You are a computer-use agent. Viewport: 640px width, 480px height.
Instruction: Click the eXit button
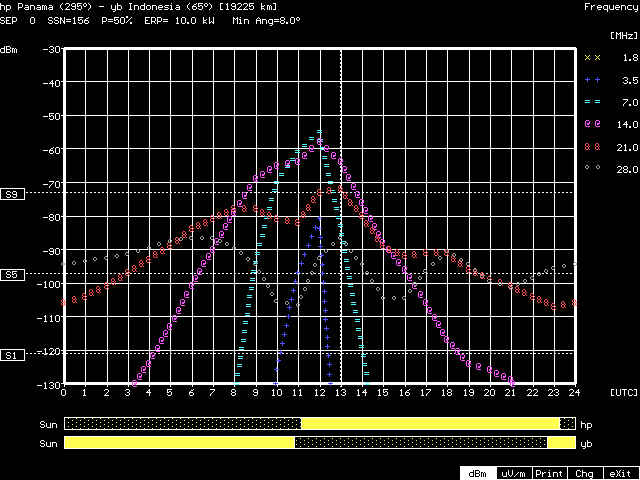(620, 473)
